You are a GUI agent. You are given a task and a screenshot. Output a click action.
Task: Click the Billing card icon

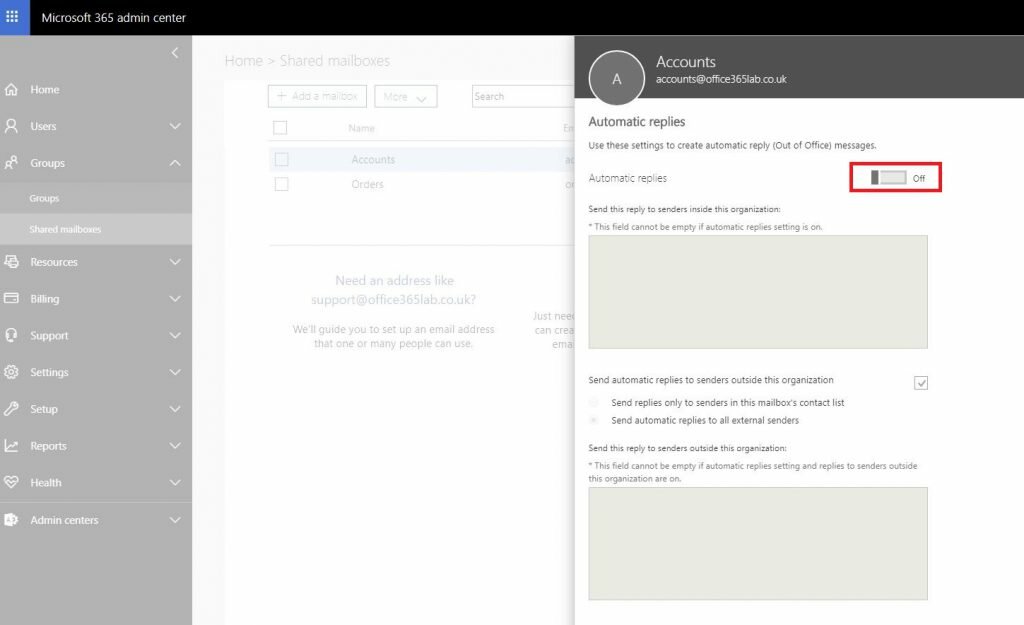point(11,298)
